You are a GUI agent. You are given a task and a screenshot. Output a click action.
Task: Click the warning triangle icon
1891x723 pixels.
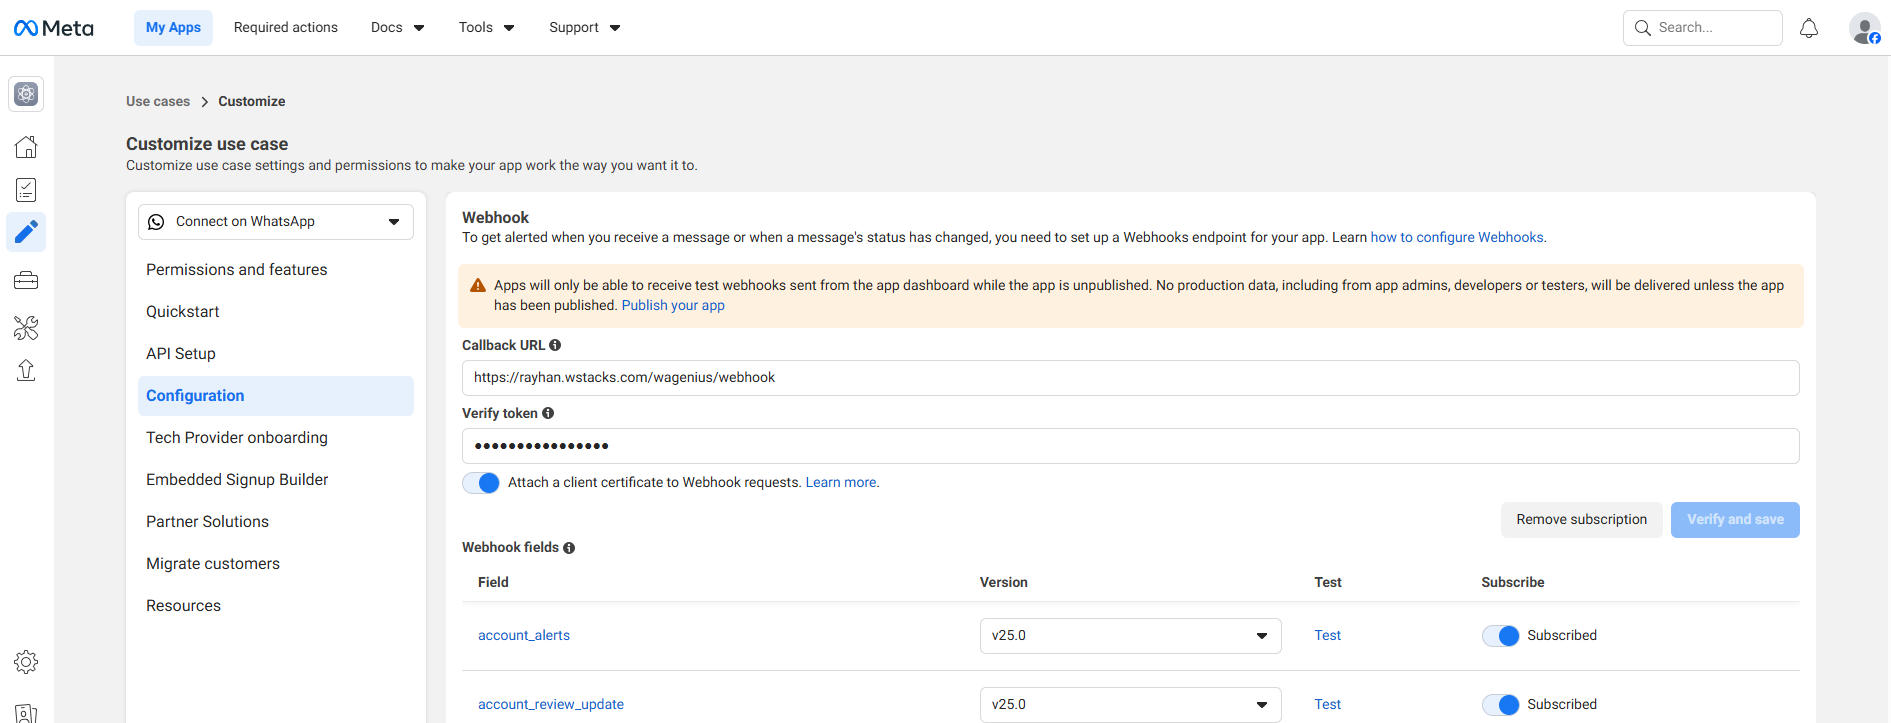point(478,285)
